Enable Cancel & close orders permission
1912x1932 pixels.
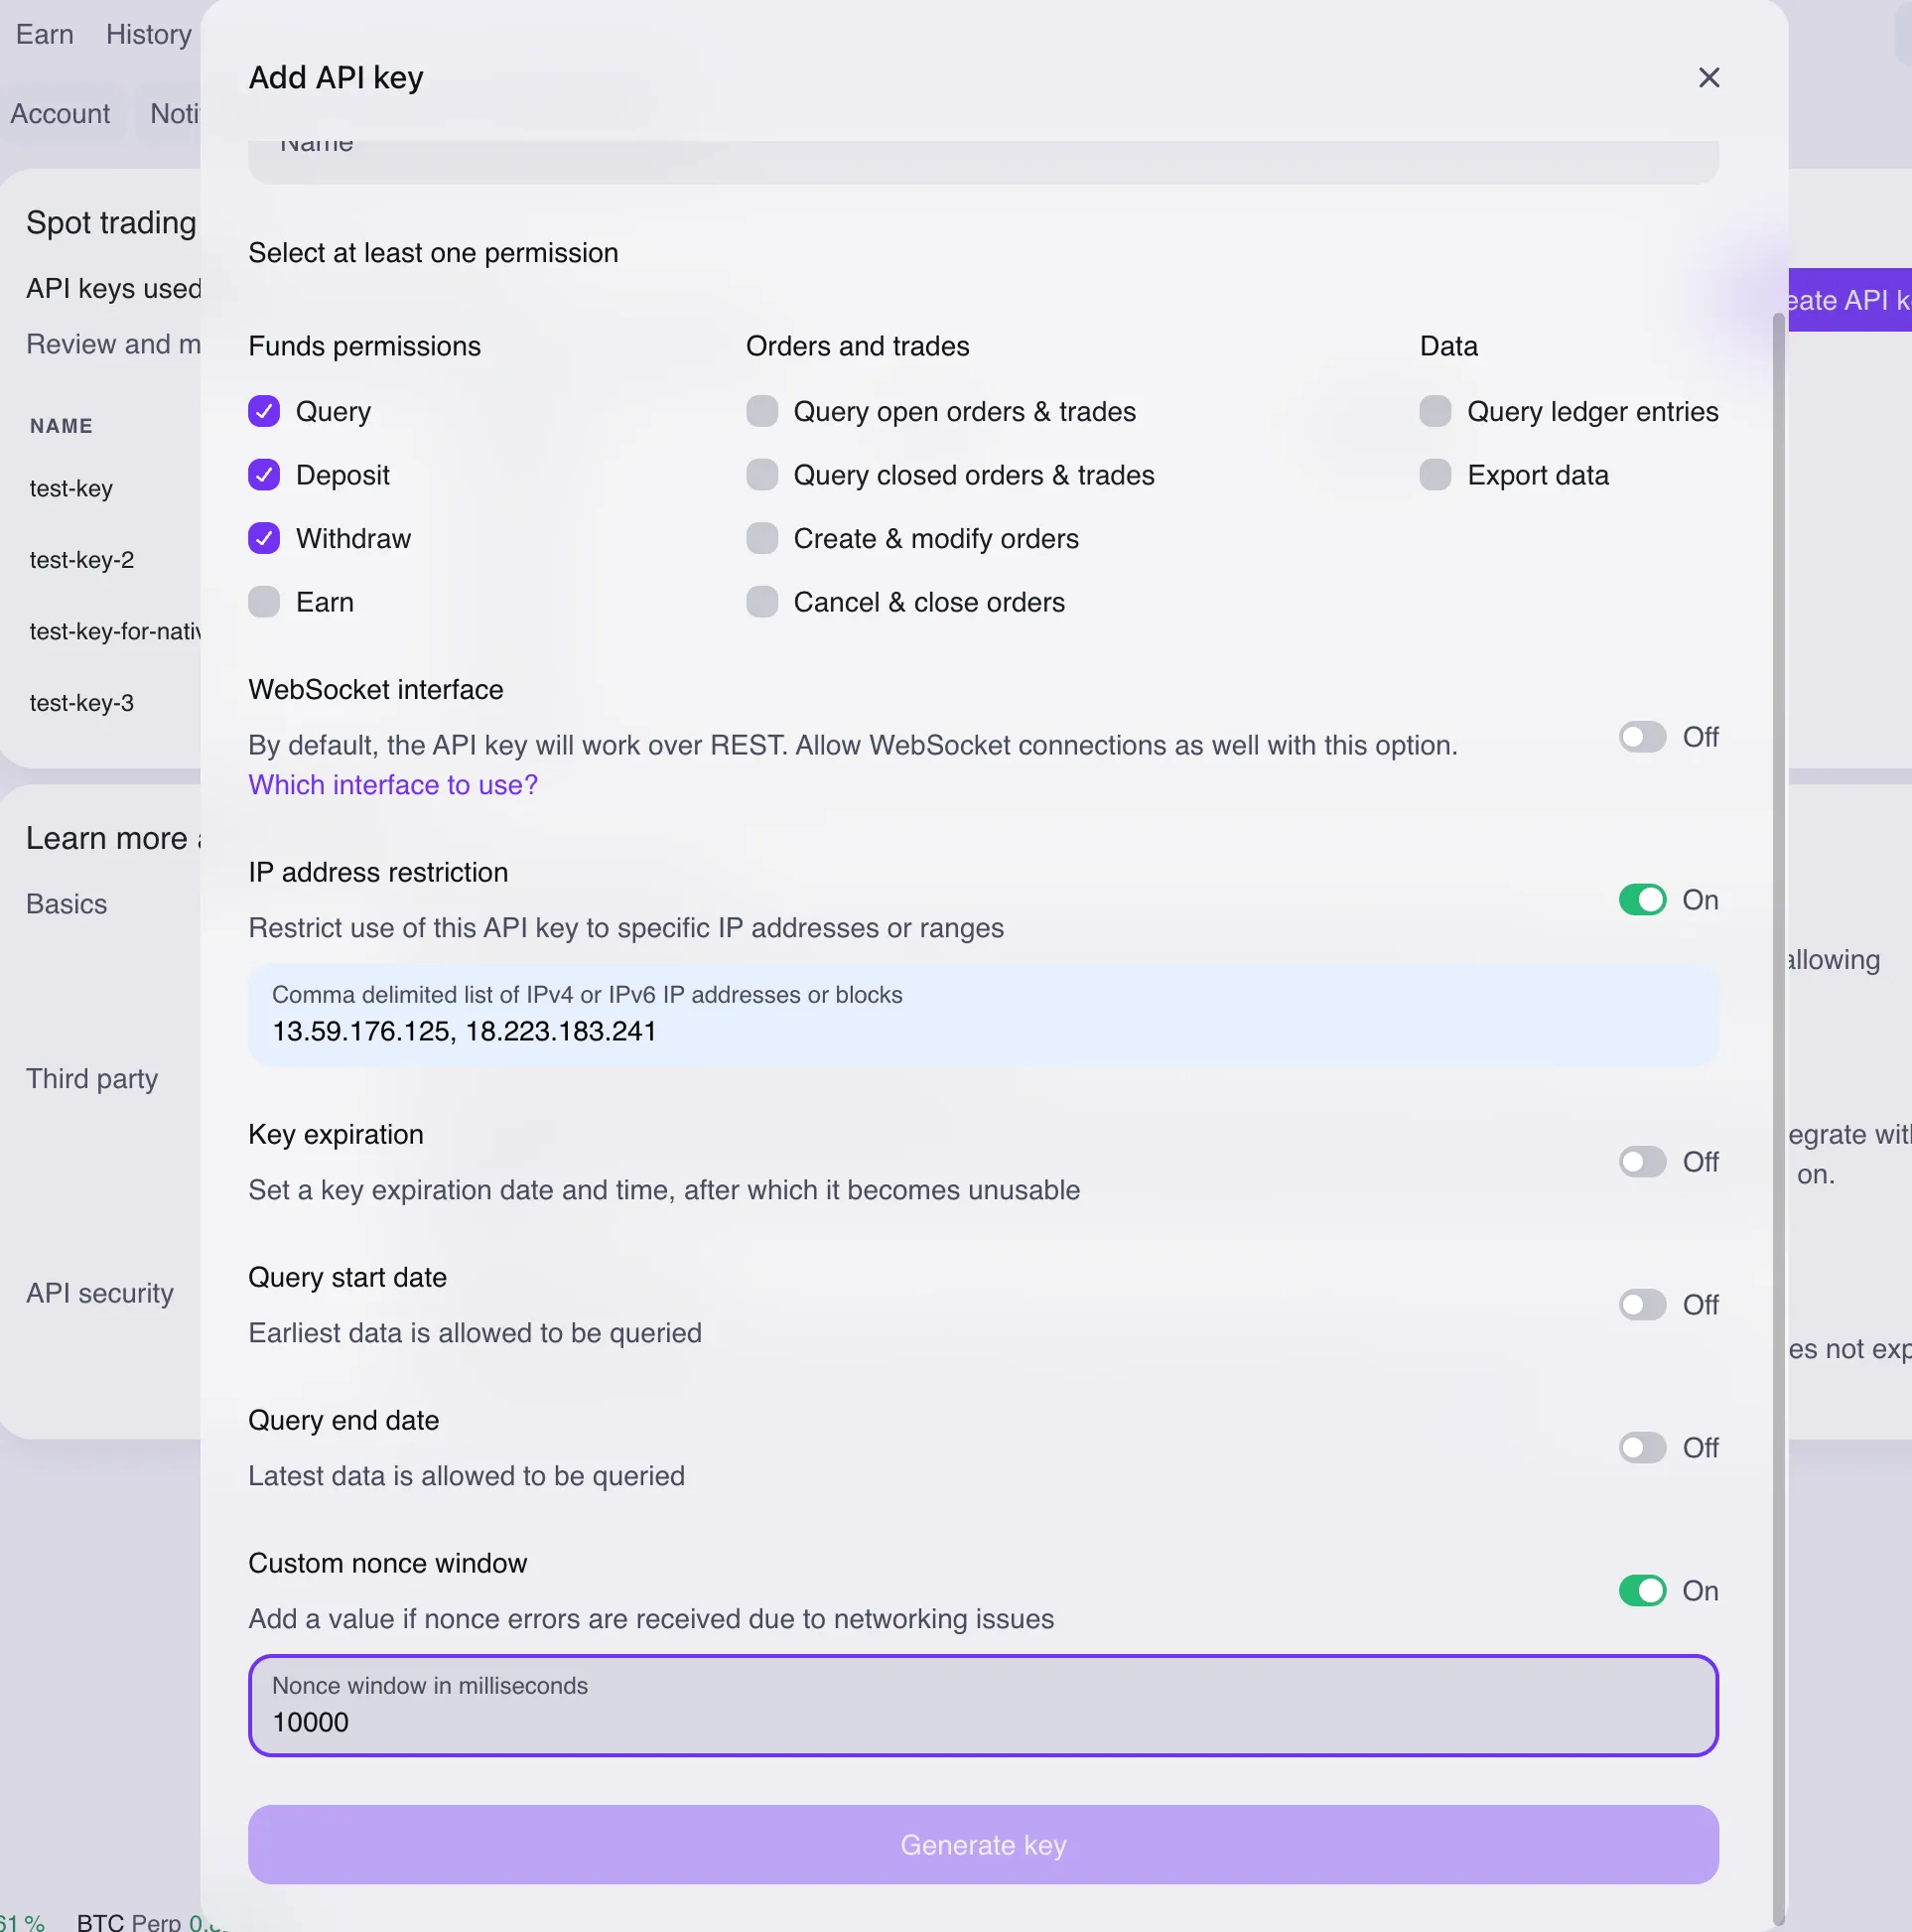click(762, 602)
